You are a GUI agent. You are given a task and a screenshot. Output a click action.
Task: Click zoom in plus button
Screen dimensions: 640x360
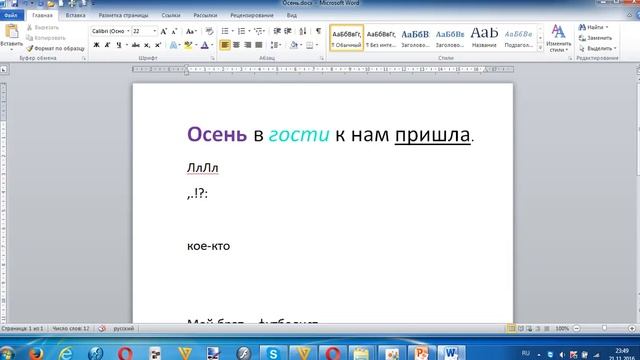click(x=632, y=328)
